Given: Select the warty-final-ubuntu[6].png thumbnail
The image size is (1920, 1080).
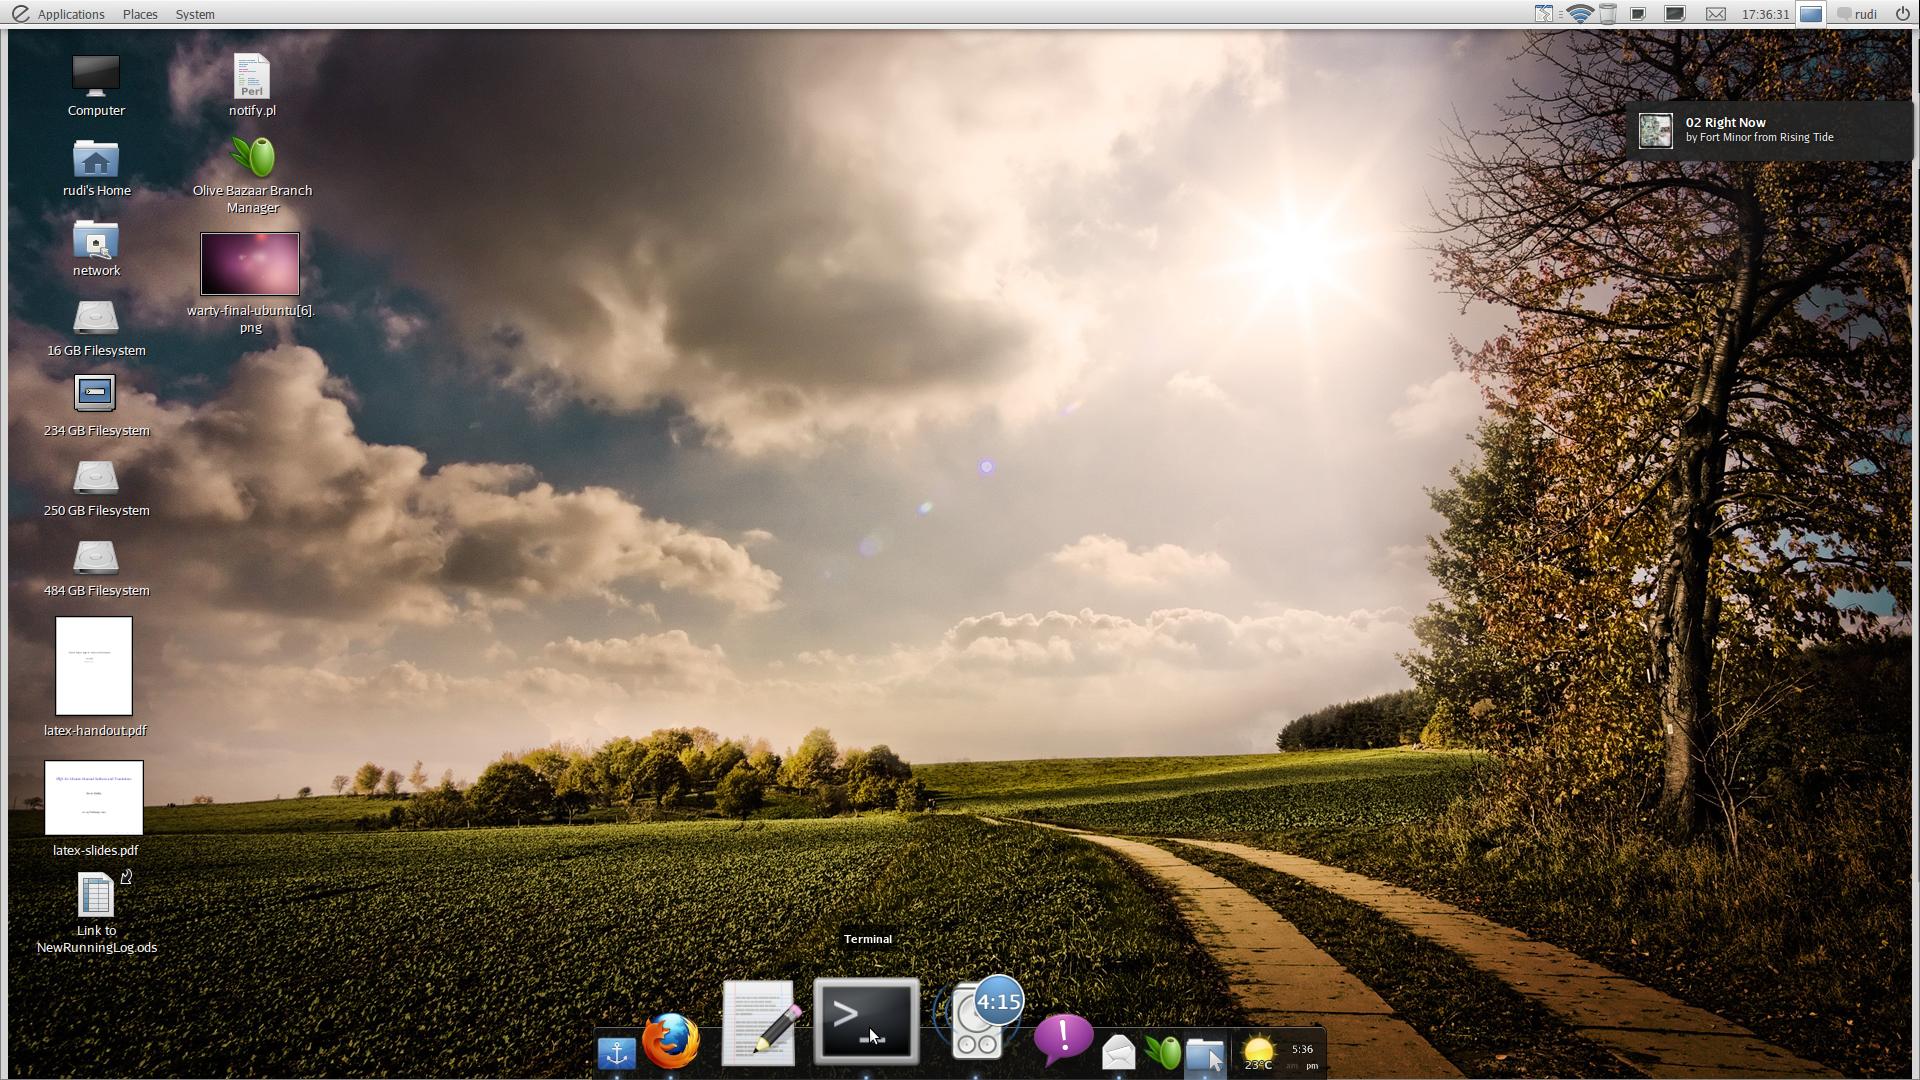Looking at the screenshot, I should (x=250, y=264).
